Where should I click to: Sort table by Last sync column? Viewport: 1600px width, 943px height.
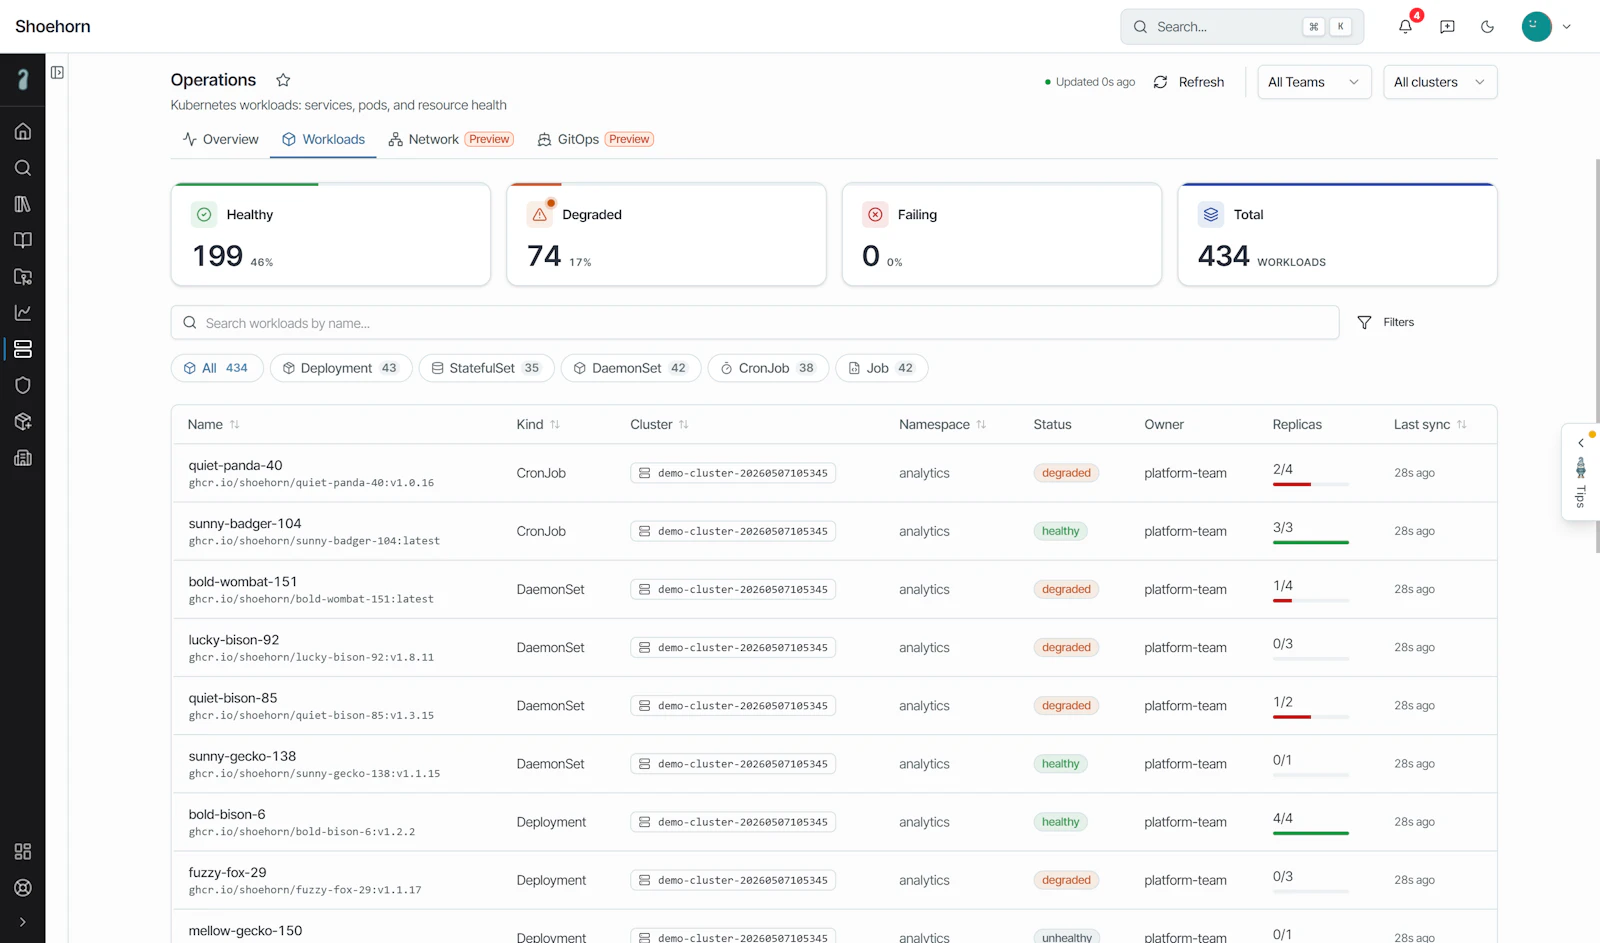click(x=1431, y=424)
